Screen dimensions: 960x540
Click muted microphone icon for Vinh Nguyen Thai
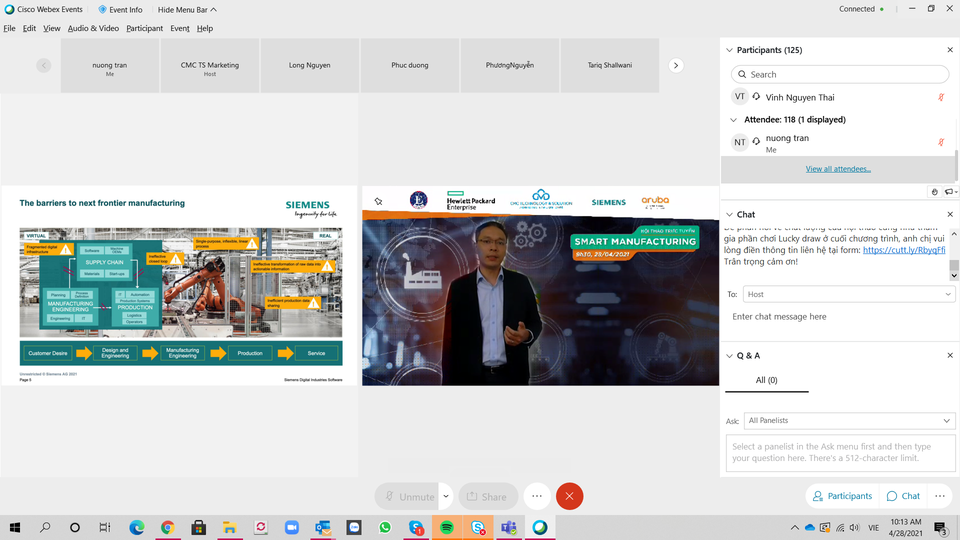tap(941, 97)
